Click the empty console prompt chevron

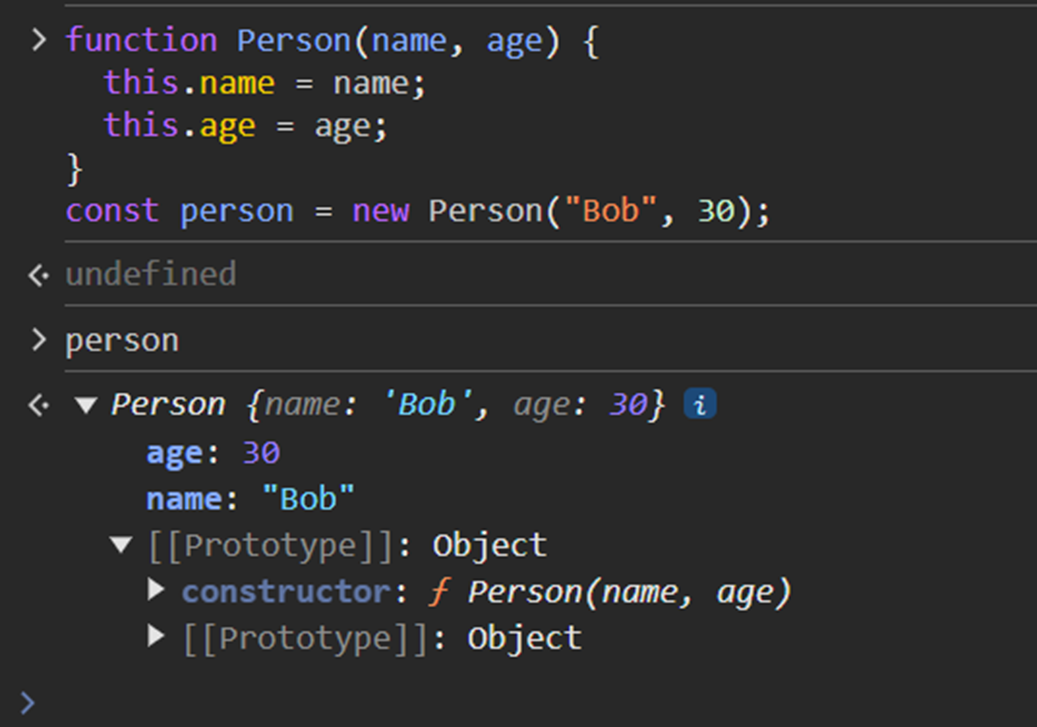(x=28, y=702)
